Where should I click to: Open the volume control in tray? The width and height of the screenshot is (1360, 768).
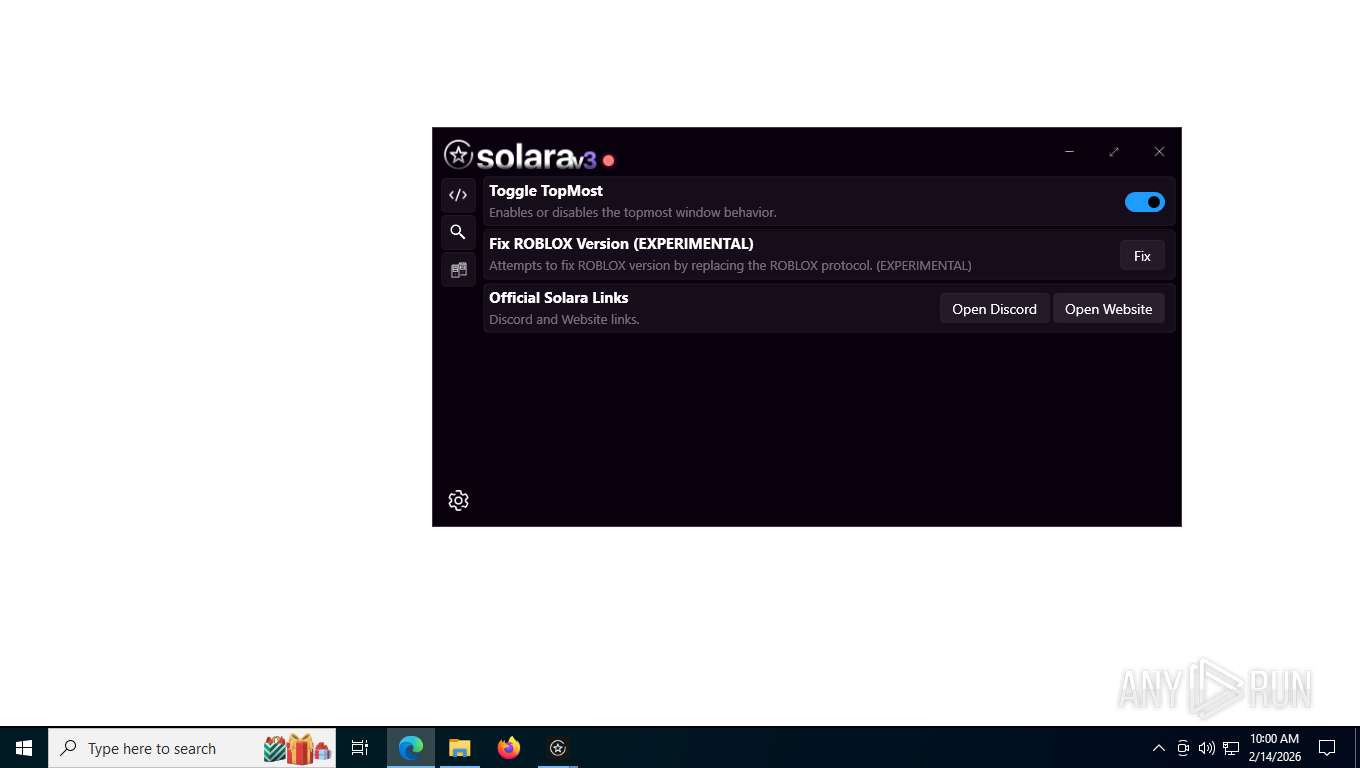[1207, 748]
